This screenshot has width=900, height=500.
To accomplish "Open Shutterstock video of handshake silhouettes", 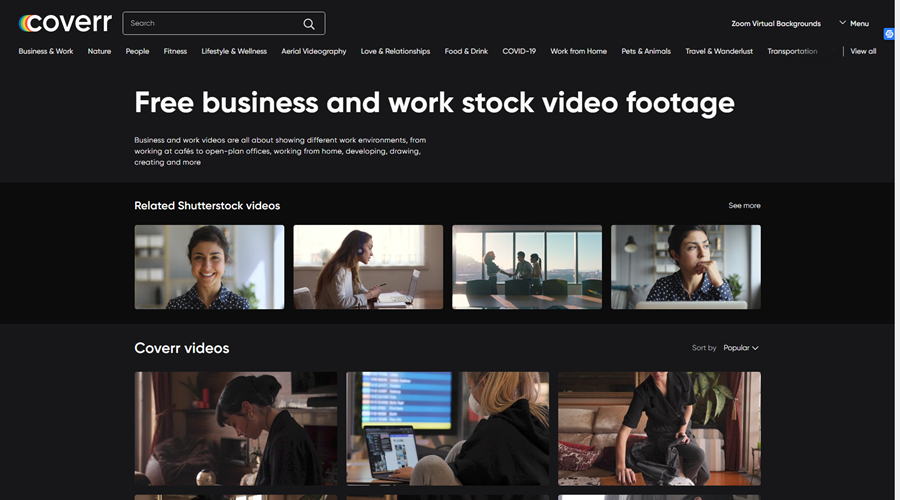I will pos(527,267).
